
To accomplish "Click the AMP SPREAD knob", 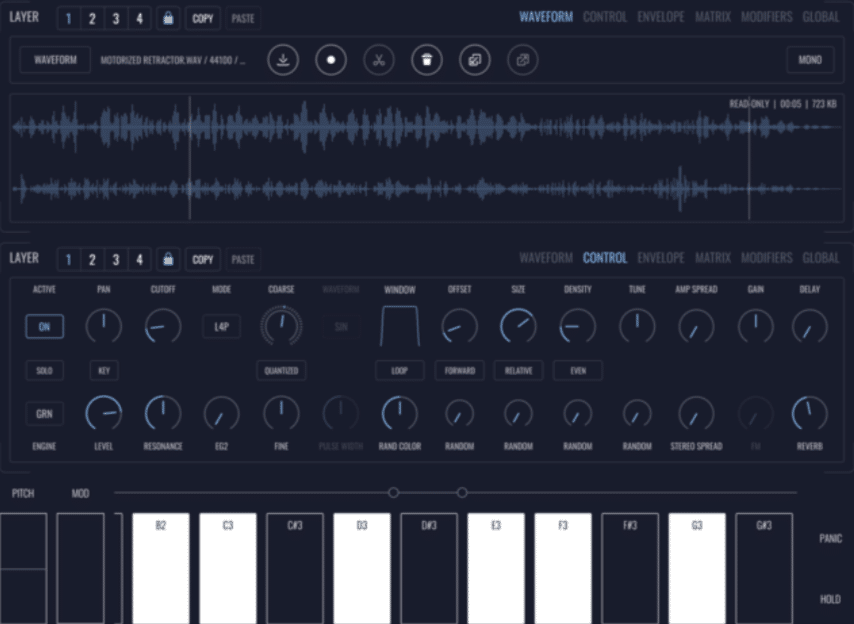I will [x=696, y=326].
